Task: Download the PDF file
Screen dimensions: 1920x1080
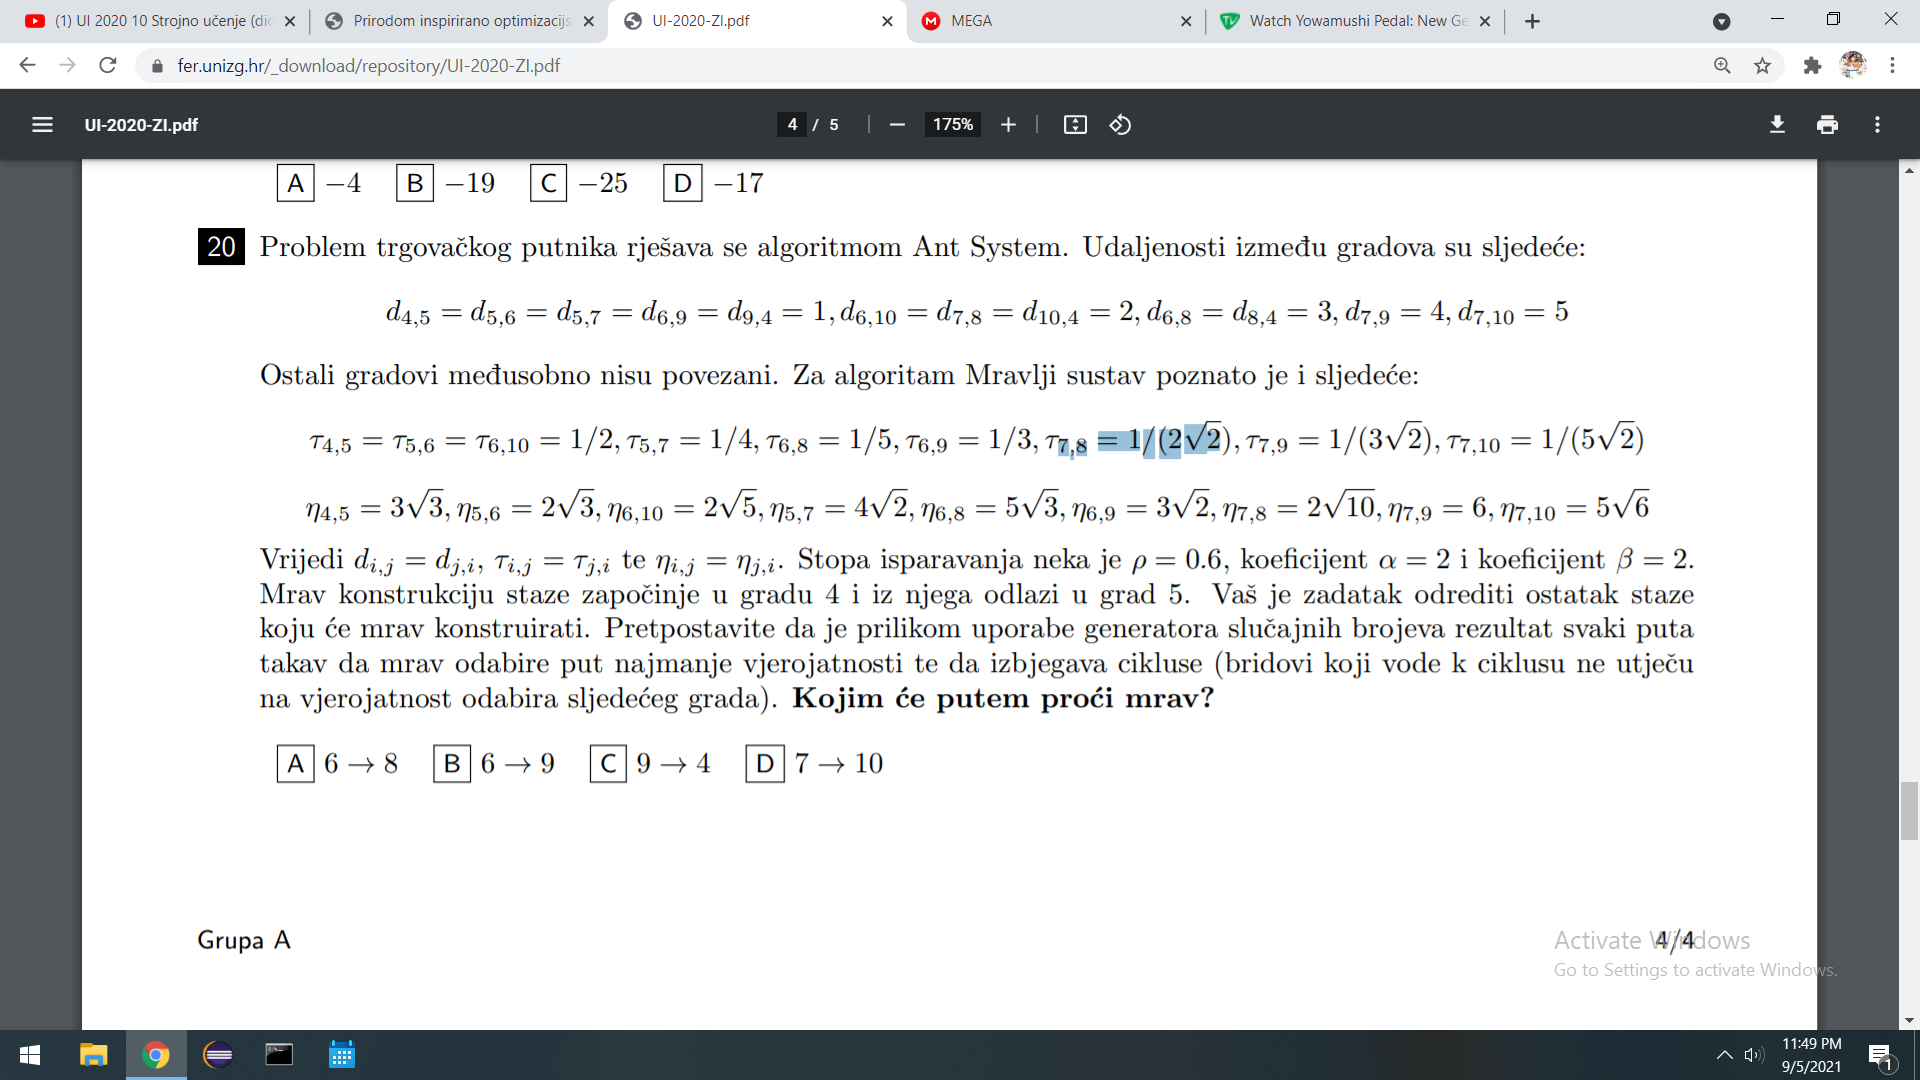Action: [1777, 125]
